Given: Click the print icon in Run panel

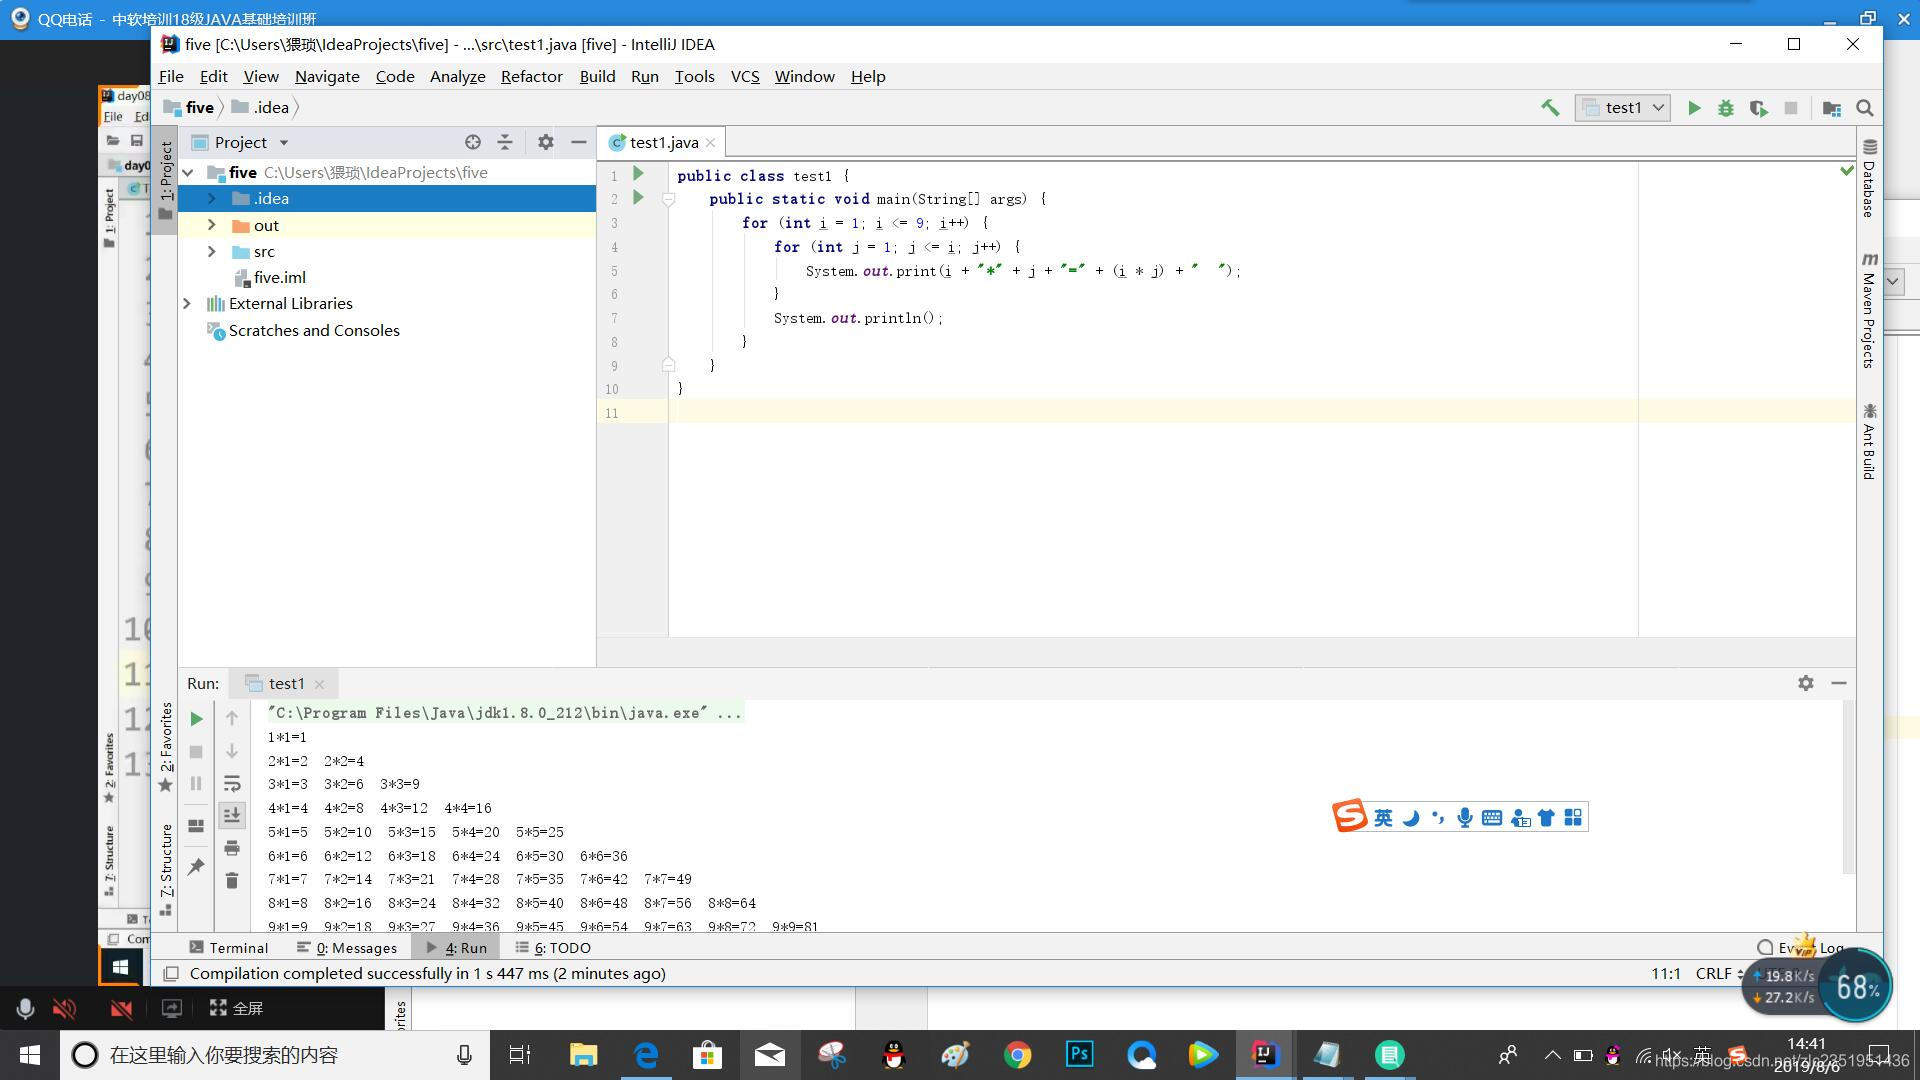Looking at the screenshot, I should (x=232, y=848).
